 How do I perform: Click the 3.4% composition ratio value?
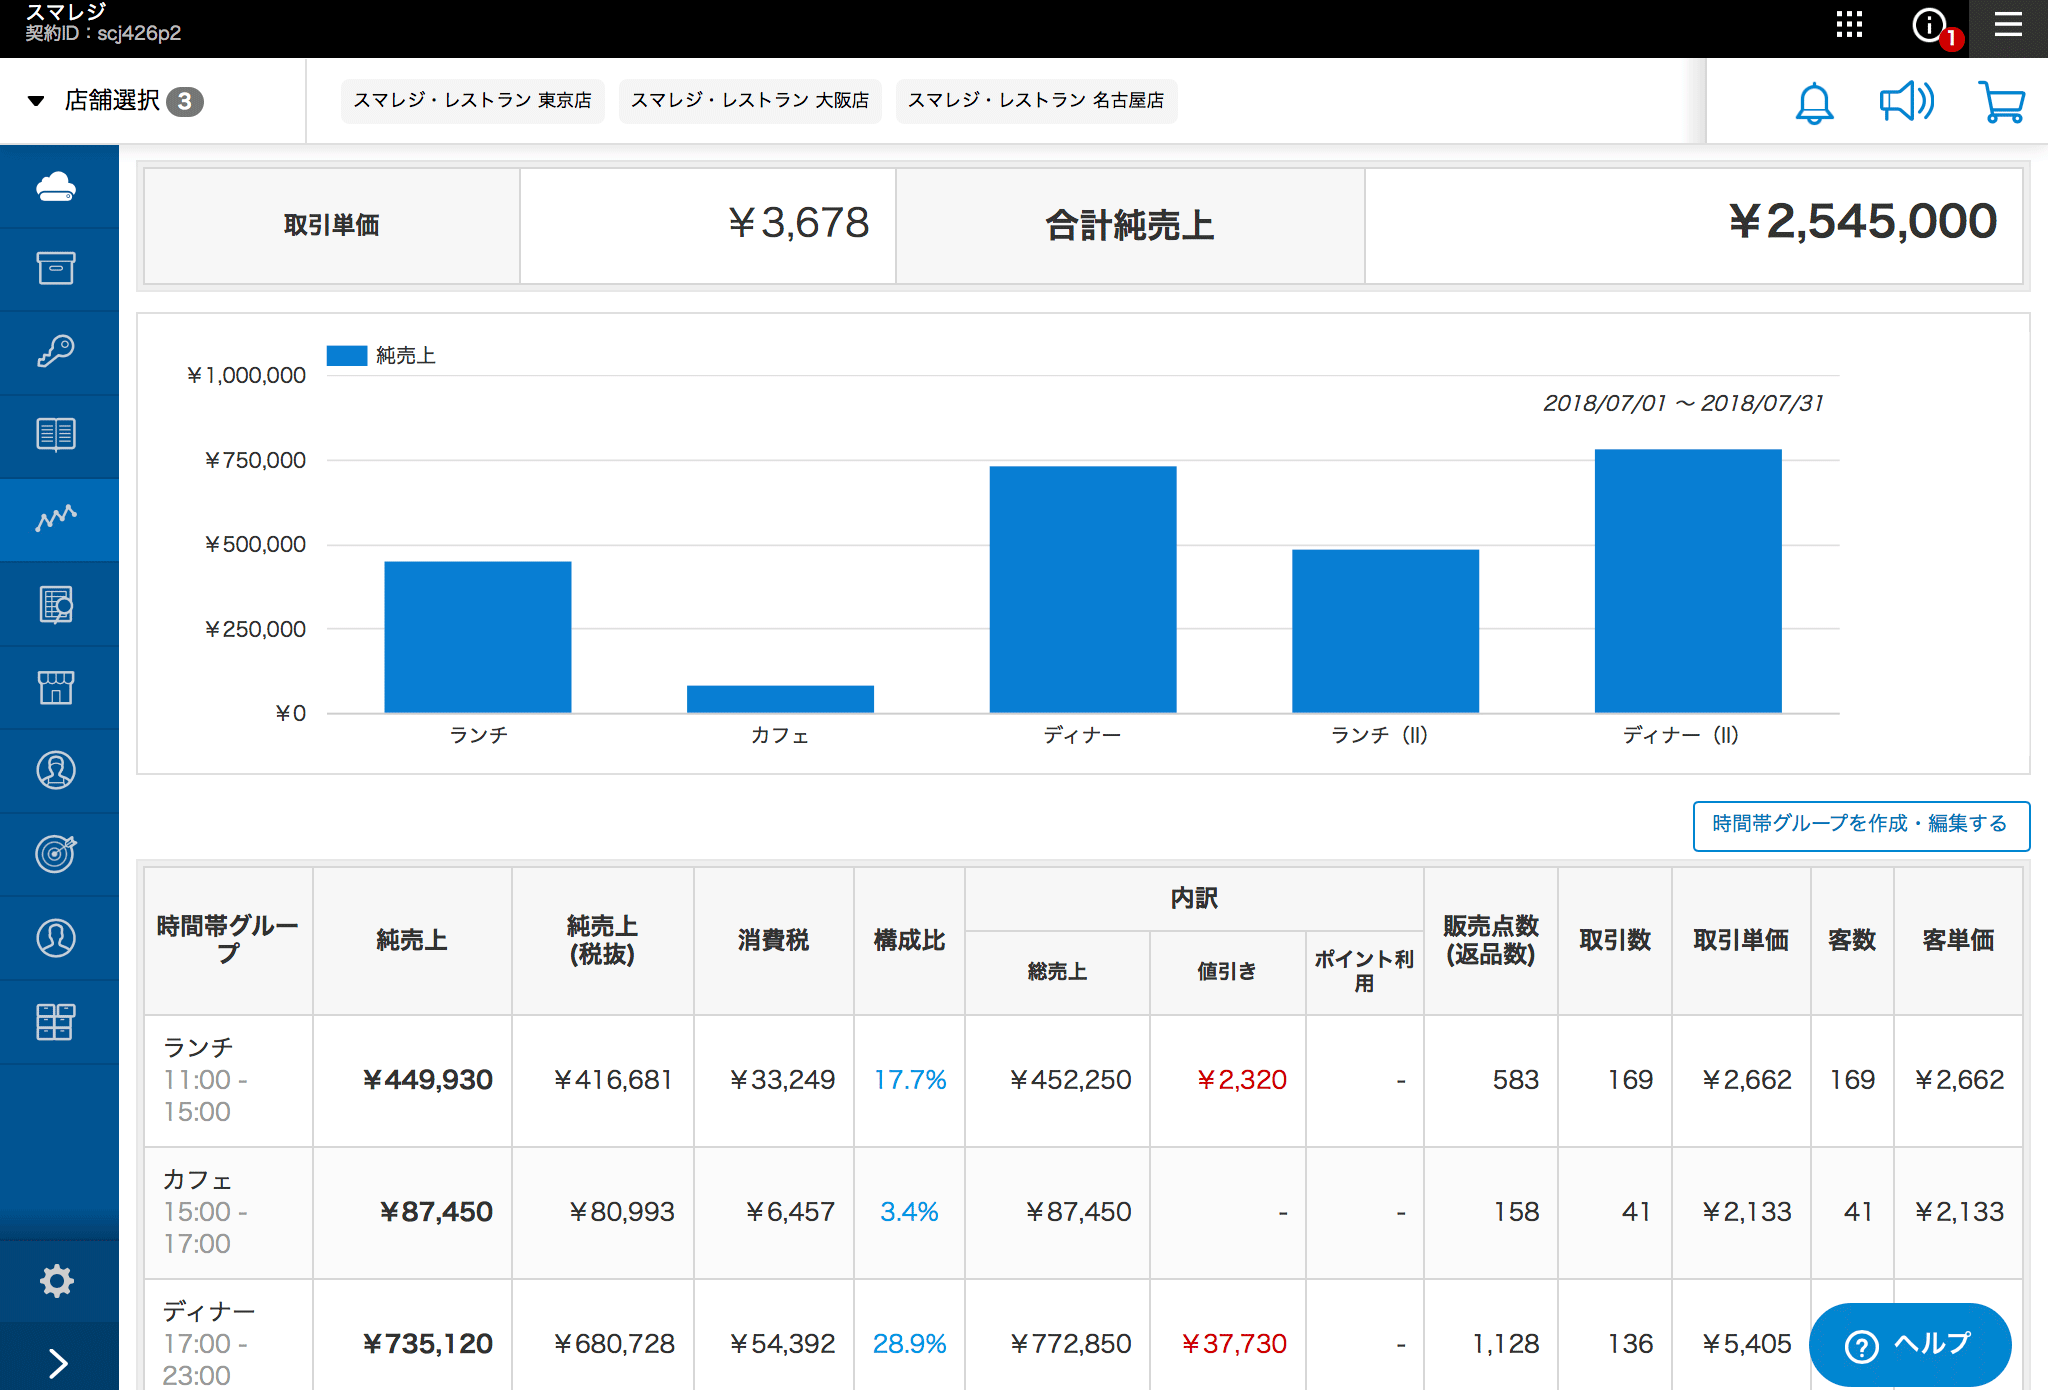[909, 1212]
